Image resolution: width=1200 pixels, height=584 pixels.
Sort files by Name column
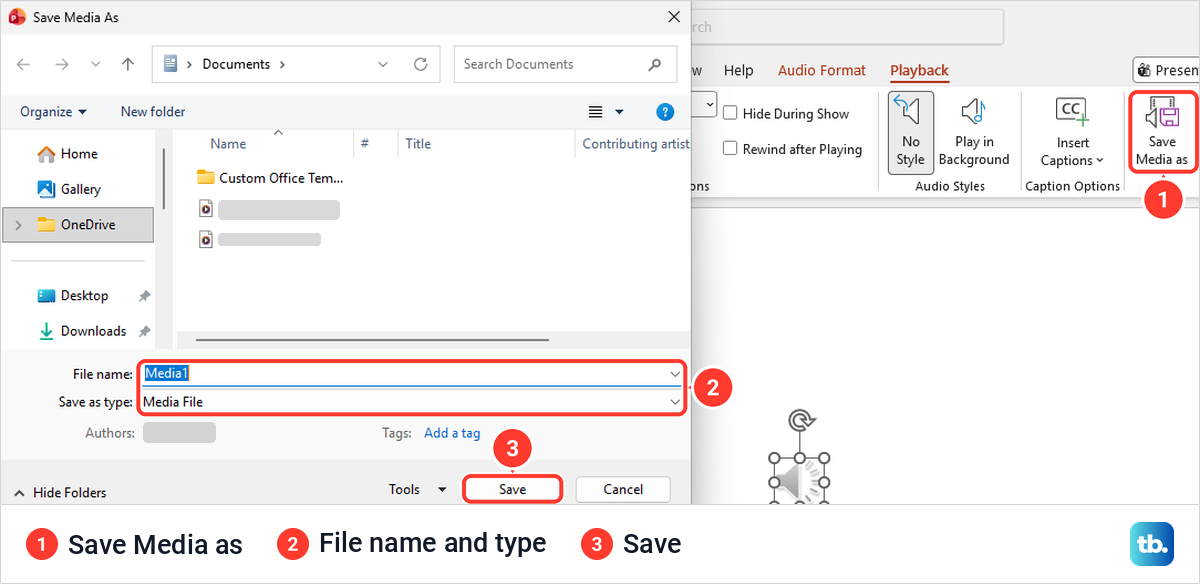[x=228, y=144]
